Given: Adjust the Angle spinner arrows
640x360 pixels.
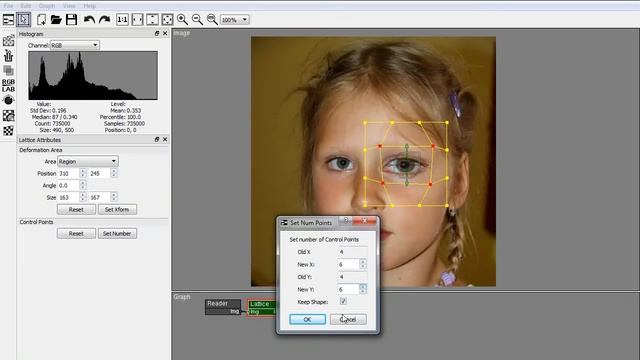Looking at the screenshot, I should [83, 185].
